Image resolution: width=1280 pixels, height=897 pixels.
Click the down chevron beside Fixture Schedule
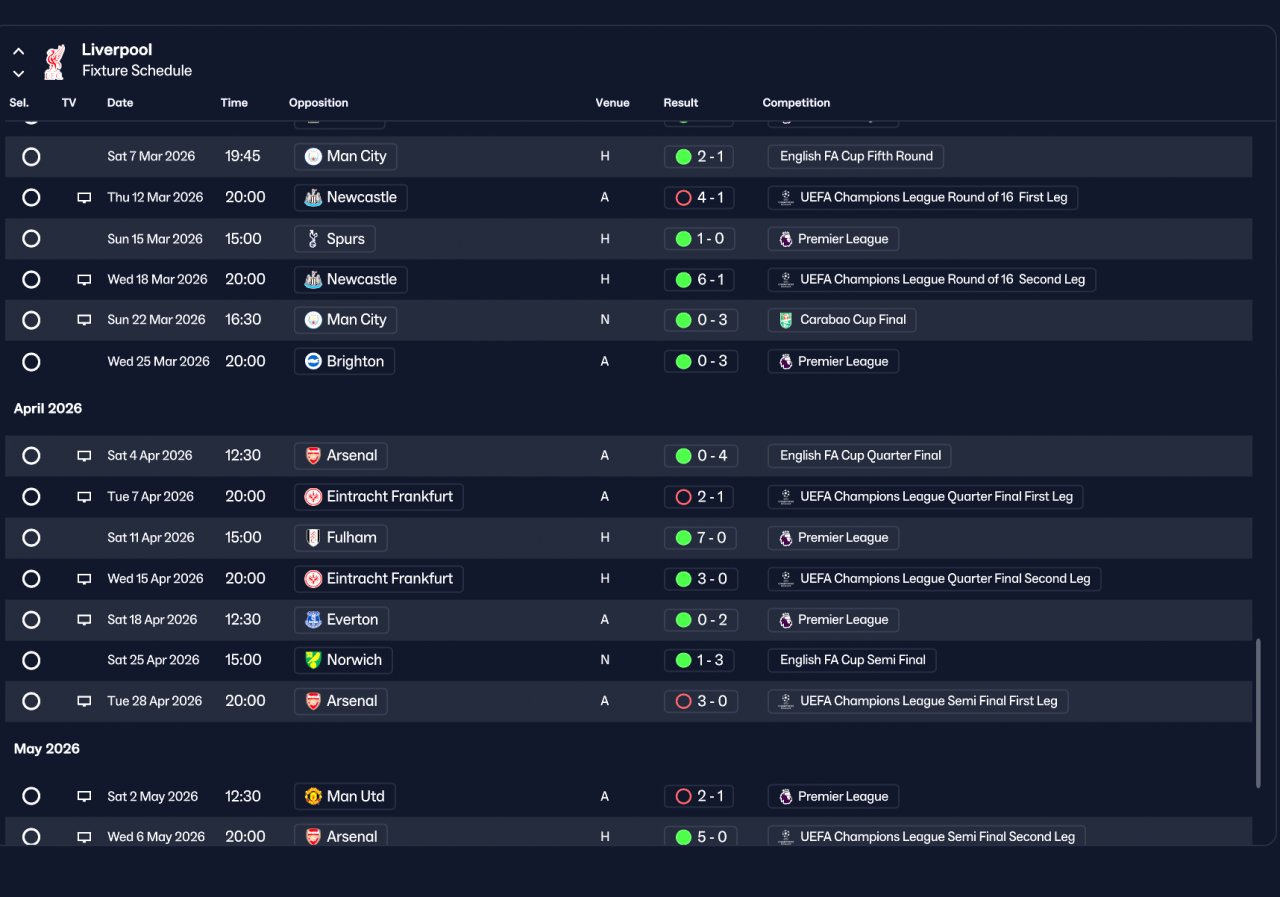pos(18,73)
